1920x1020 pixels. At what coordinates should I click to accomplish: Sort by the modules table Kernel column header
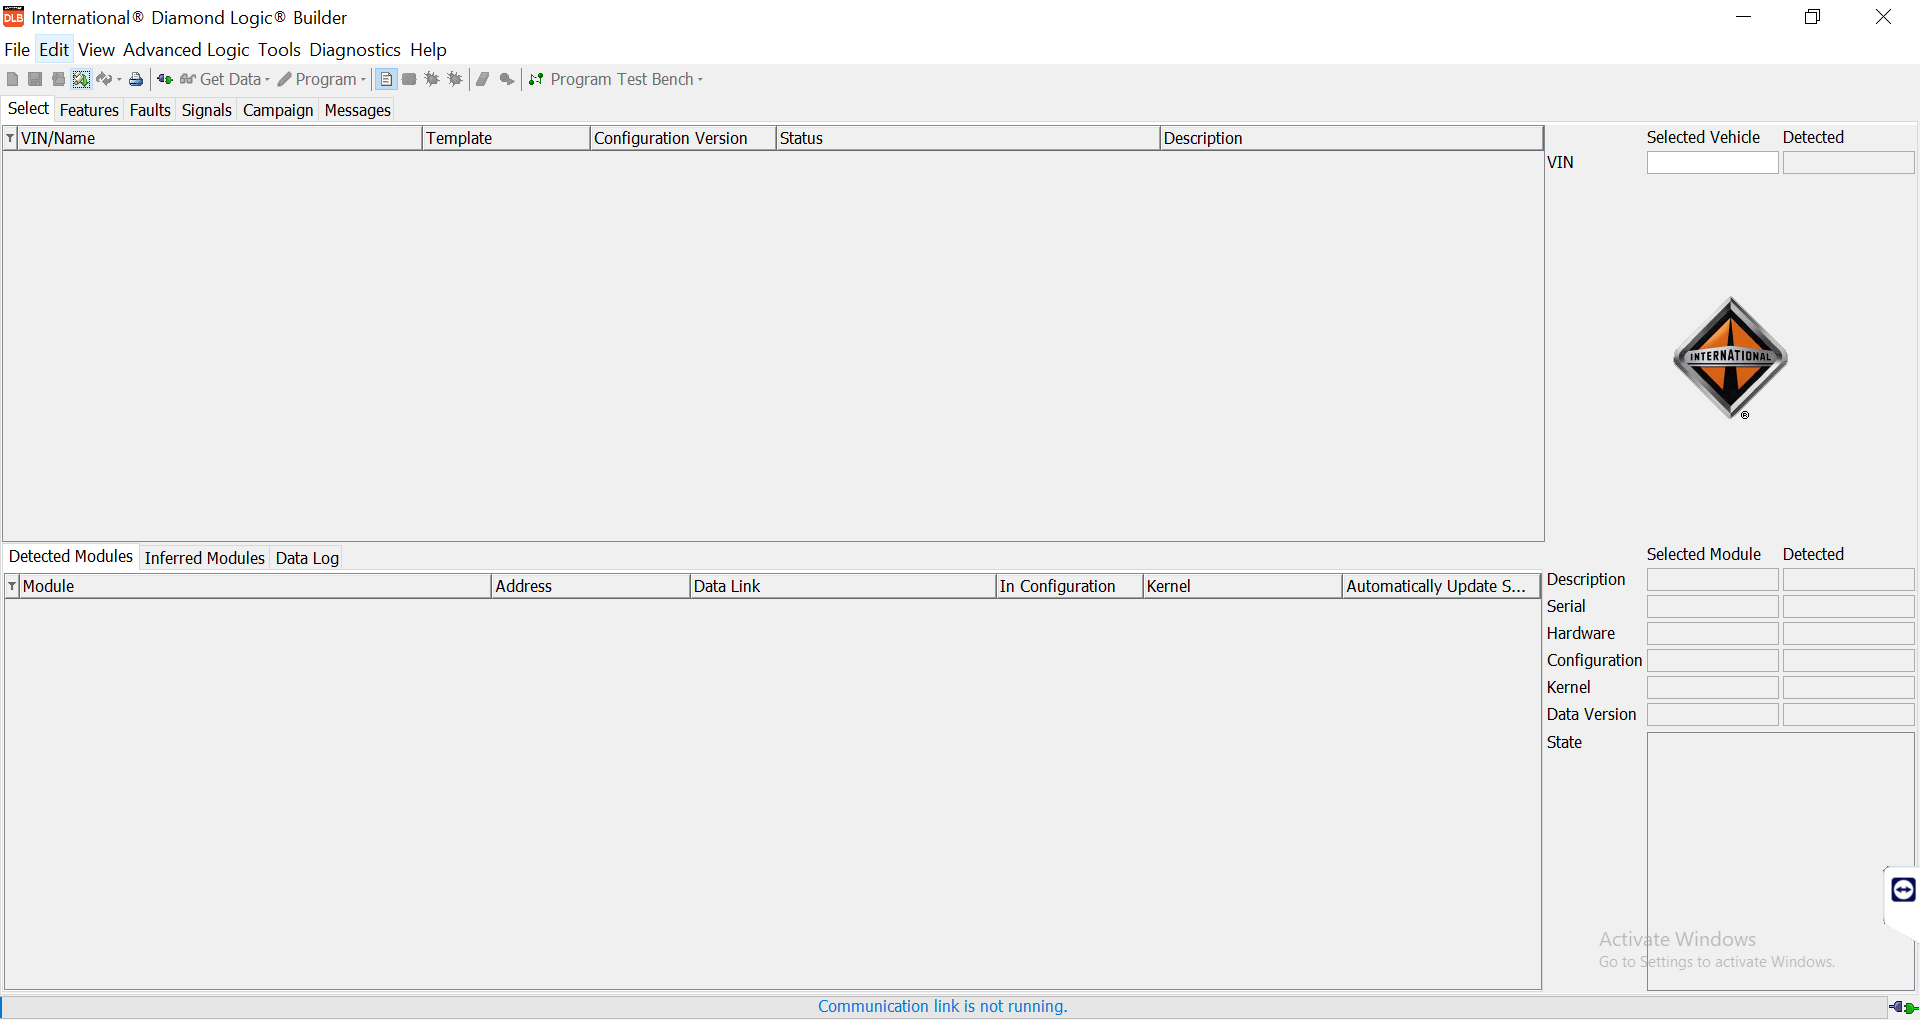point(1242,586)
